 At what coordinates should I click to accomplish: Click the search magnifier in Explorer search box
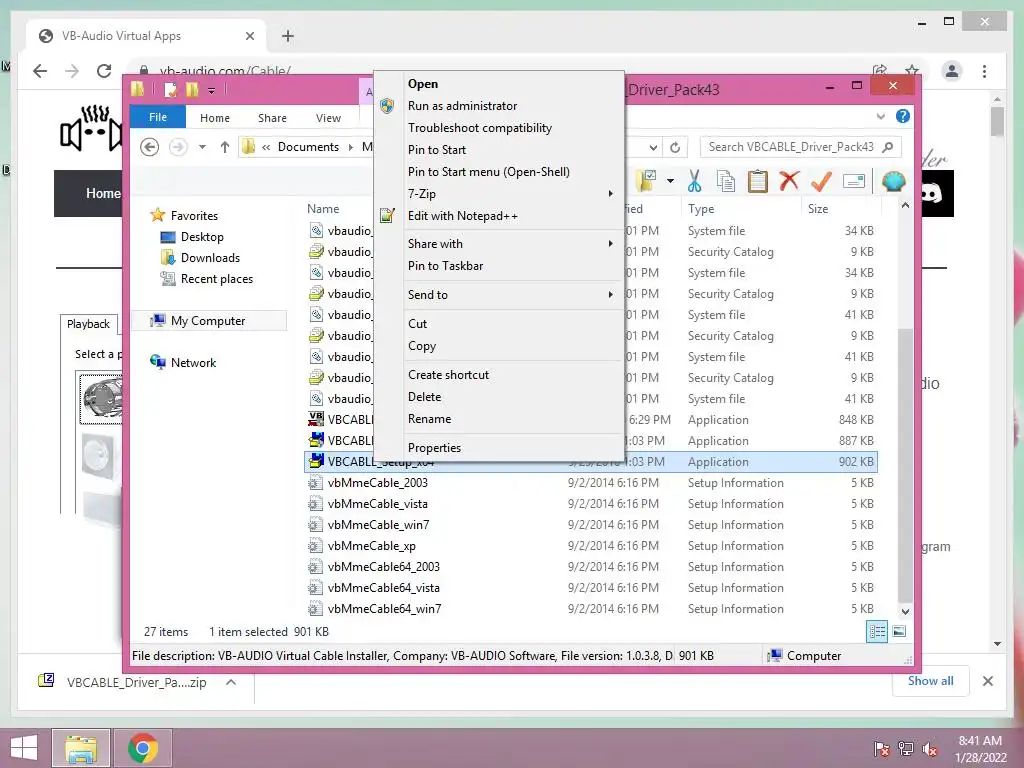tap(888, 147)
